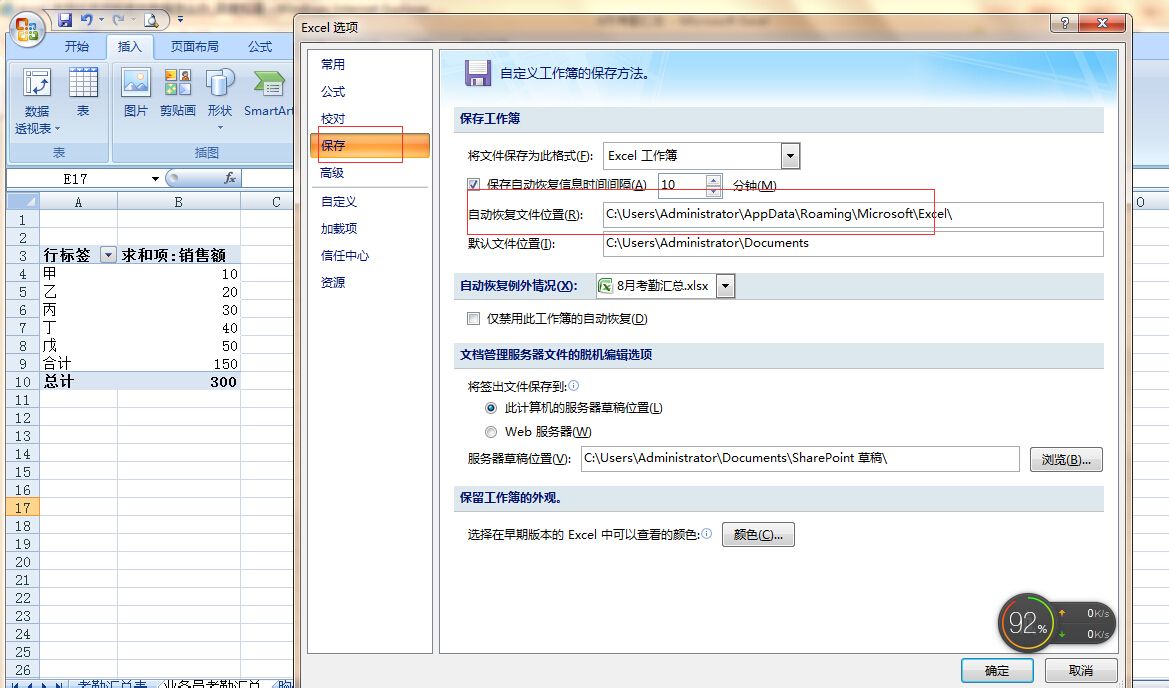Expand the Name Box dropdown arrow
This screenshot has width=1169, height=688.
[x=155, y=179]
